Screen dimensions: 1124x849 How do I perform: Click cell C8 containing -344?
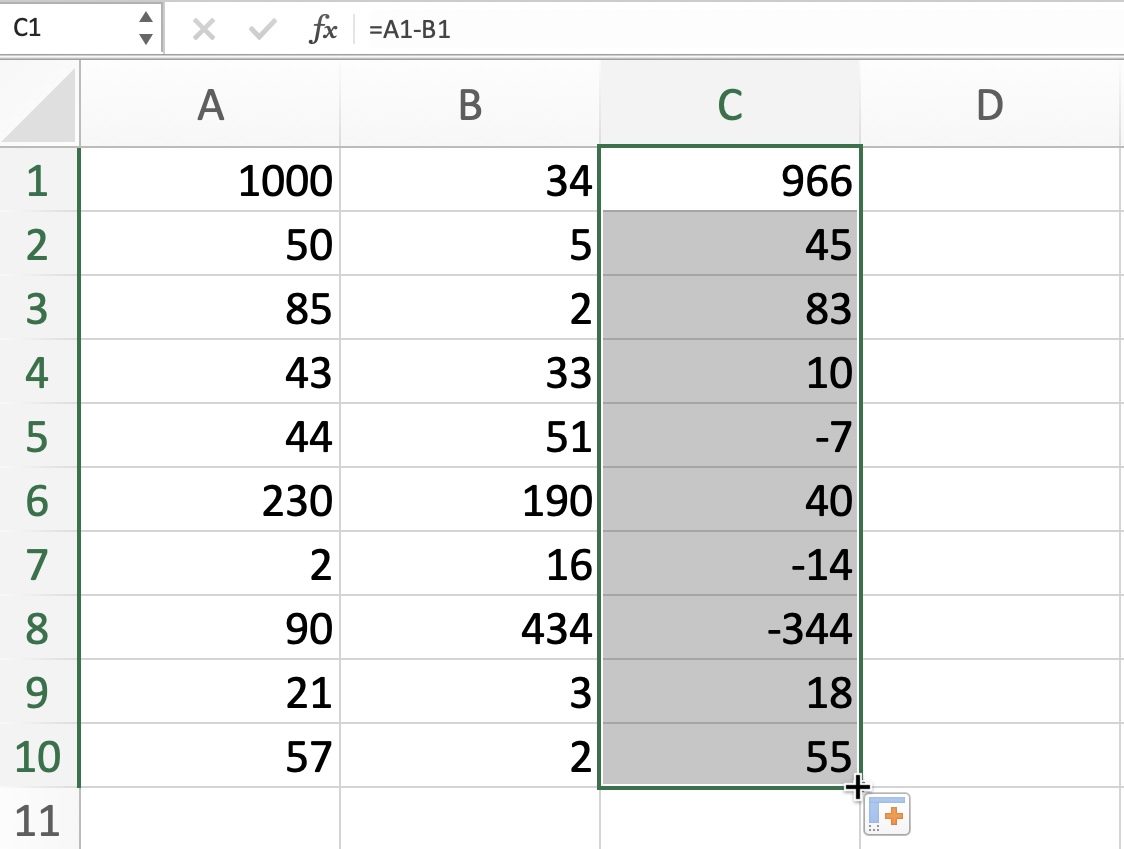[730, 627]
